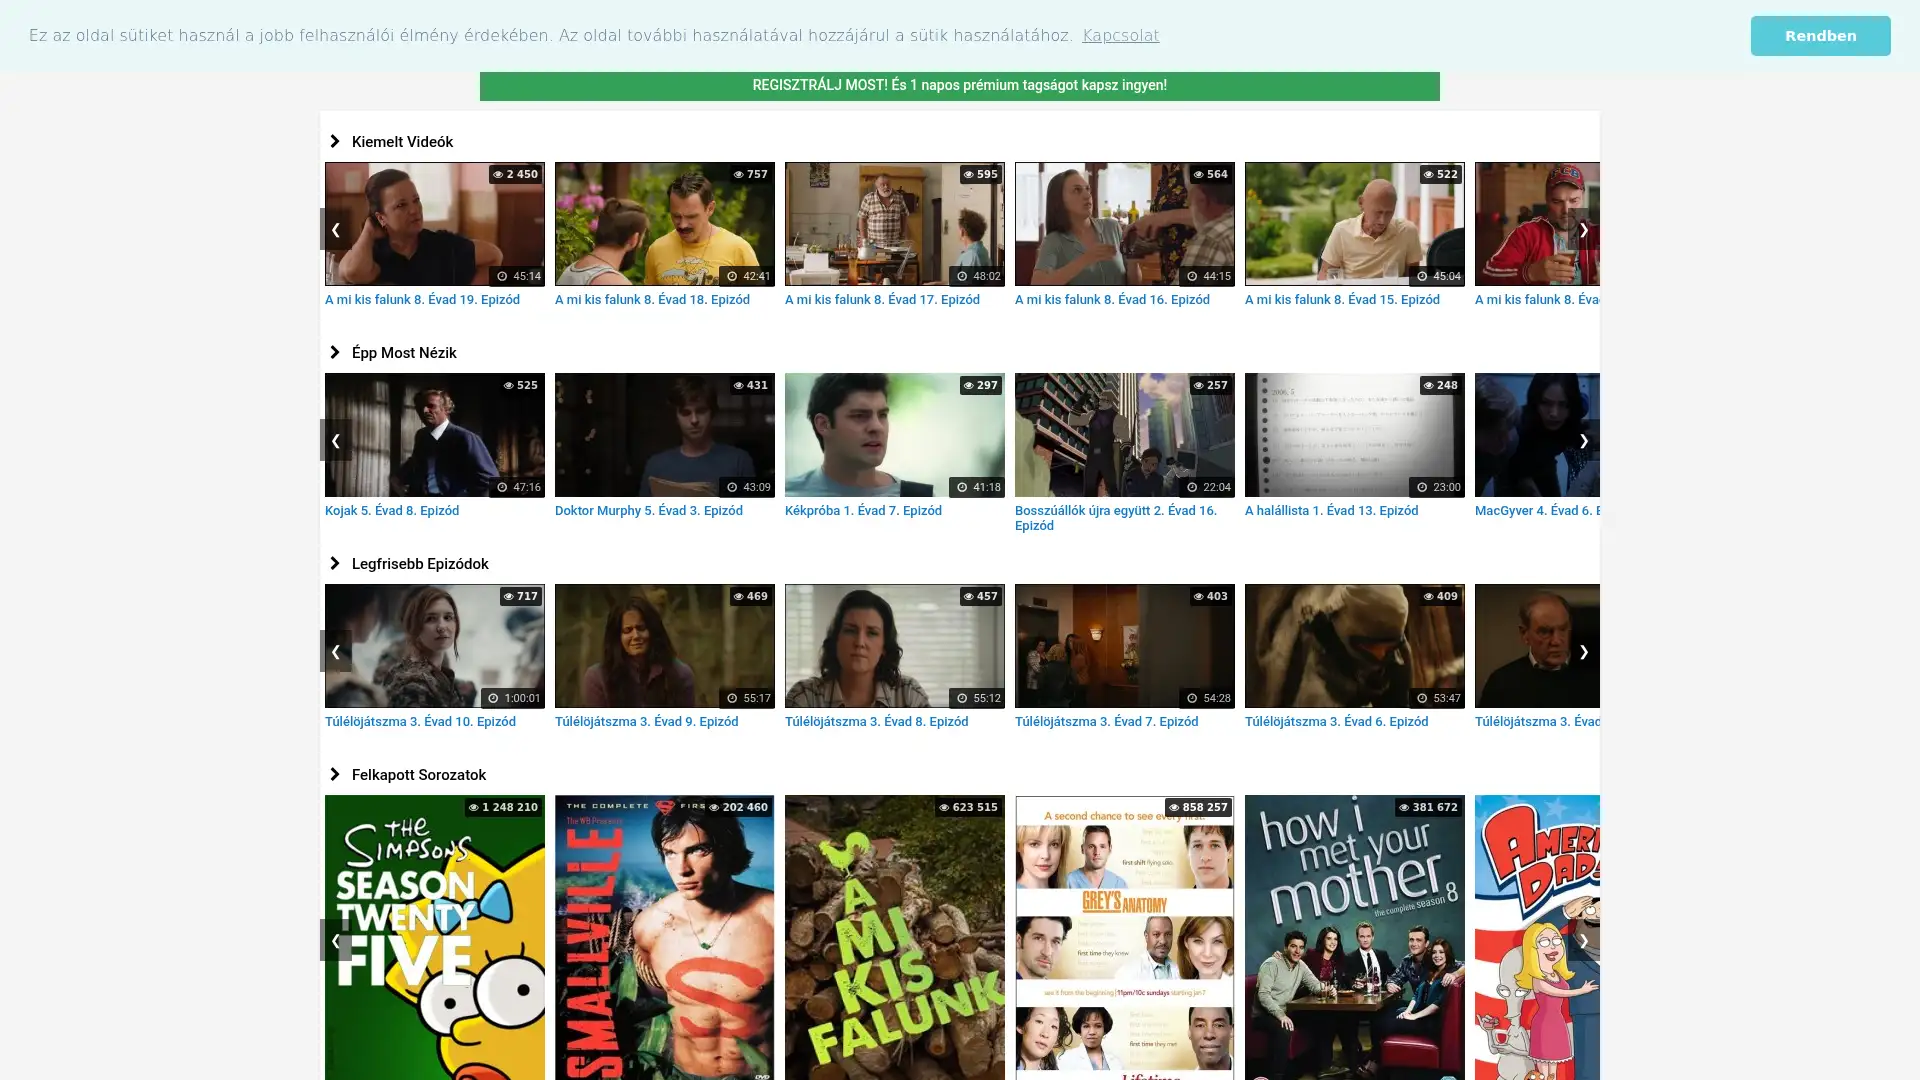The height and width of the screenshot is (1080, 1920).
Task: Click the REGISZTRÁLJ MOST premium banner
Action: click(959, 86)
